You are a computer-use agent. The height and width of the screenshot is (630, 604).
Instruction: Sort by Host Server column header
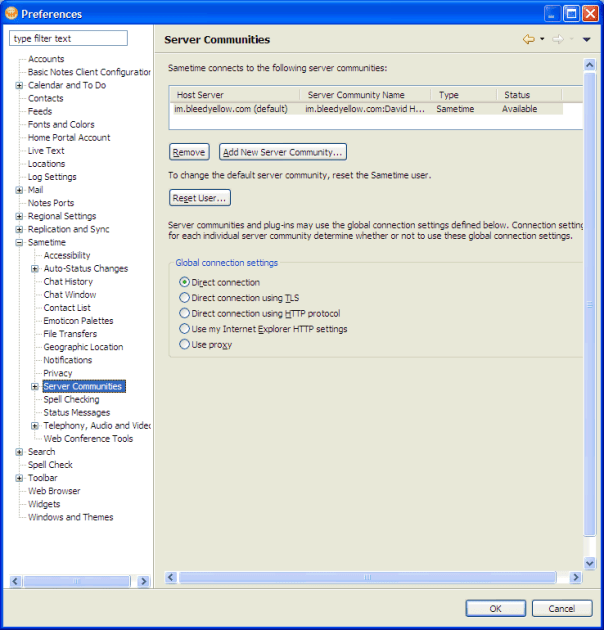tap(234, 95)
